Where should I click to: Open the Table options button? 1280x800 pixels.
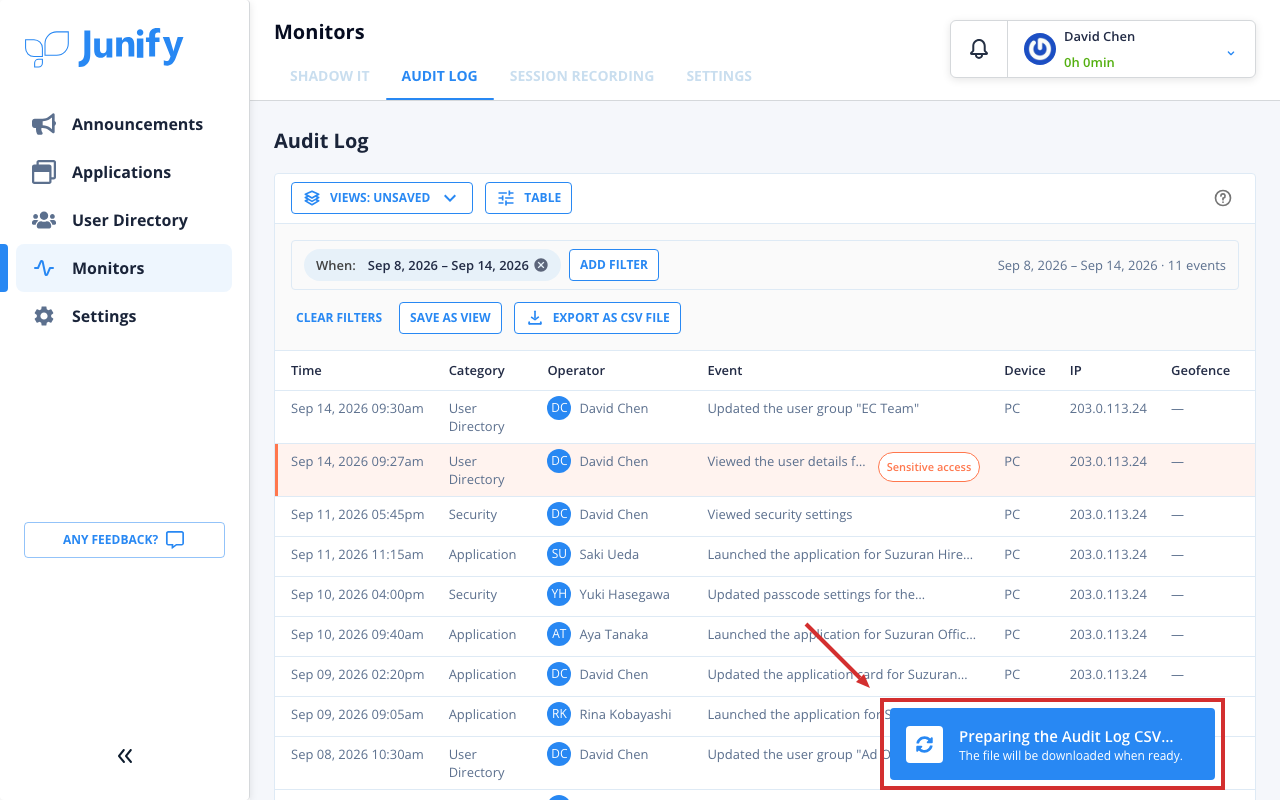[528, 198]
